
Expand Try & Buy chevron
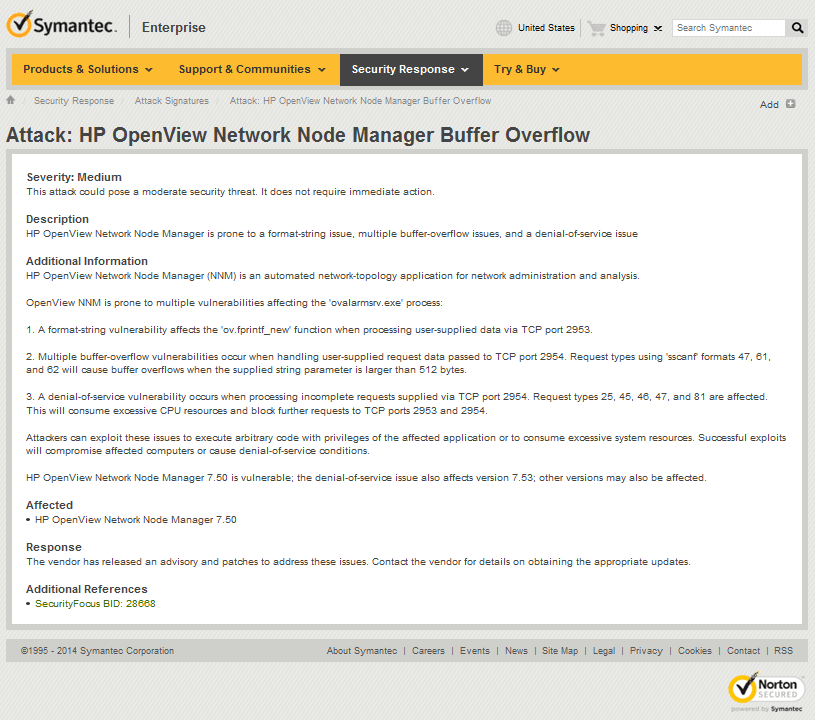(556, 70)
